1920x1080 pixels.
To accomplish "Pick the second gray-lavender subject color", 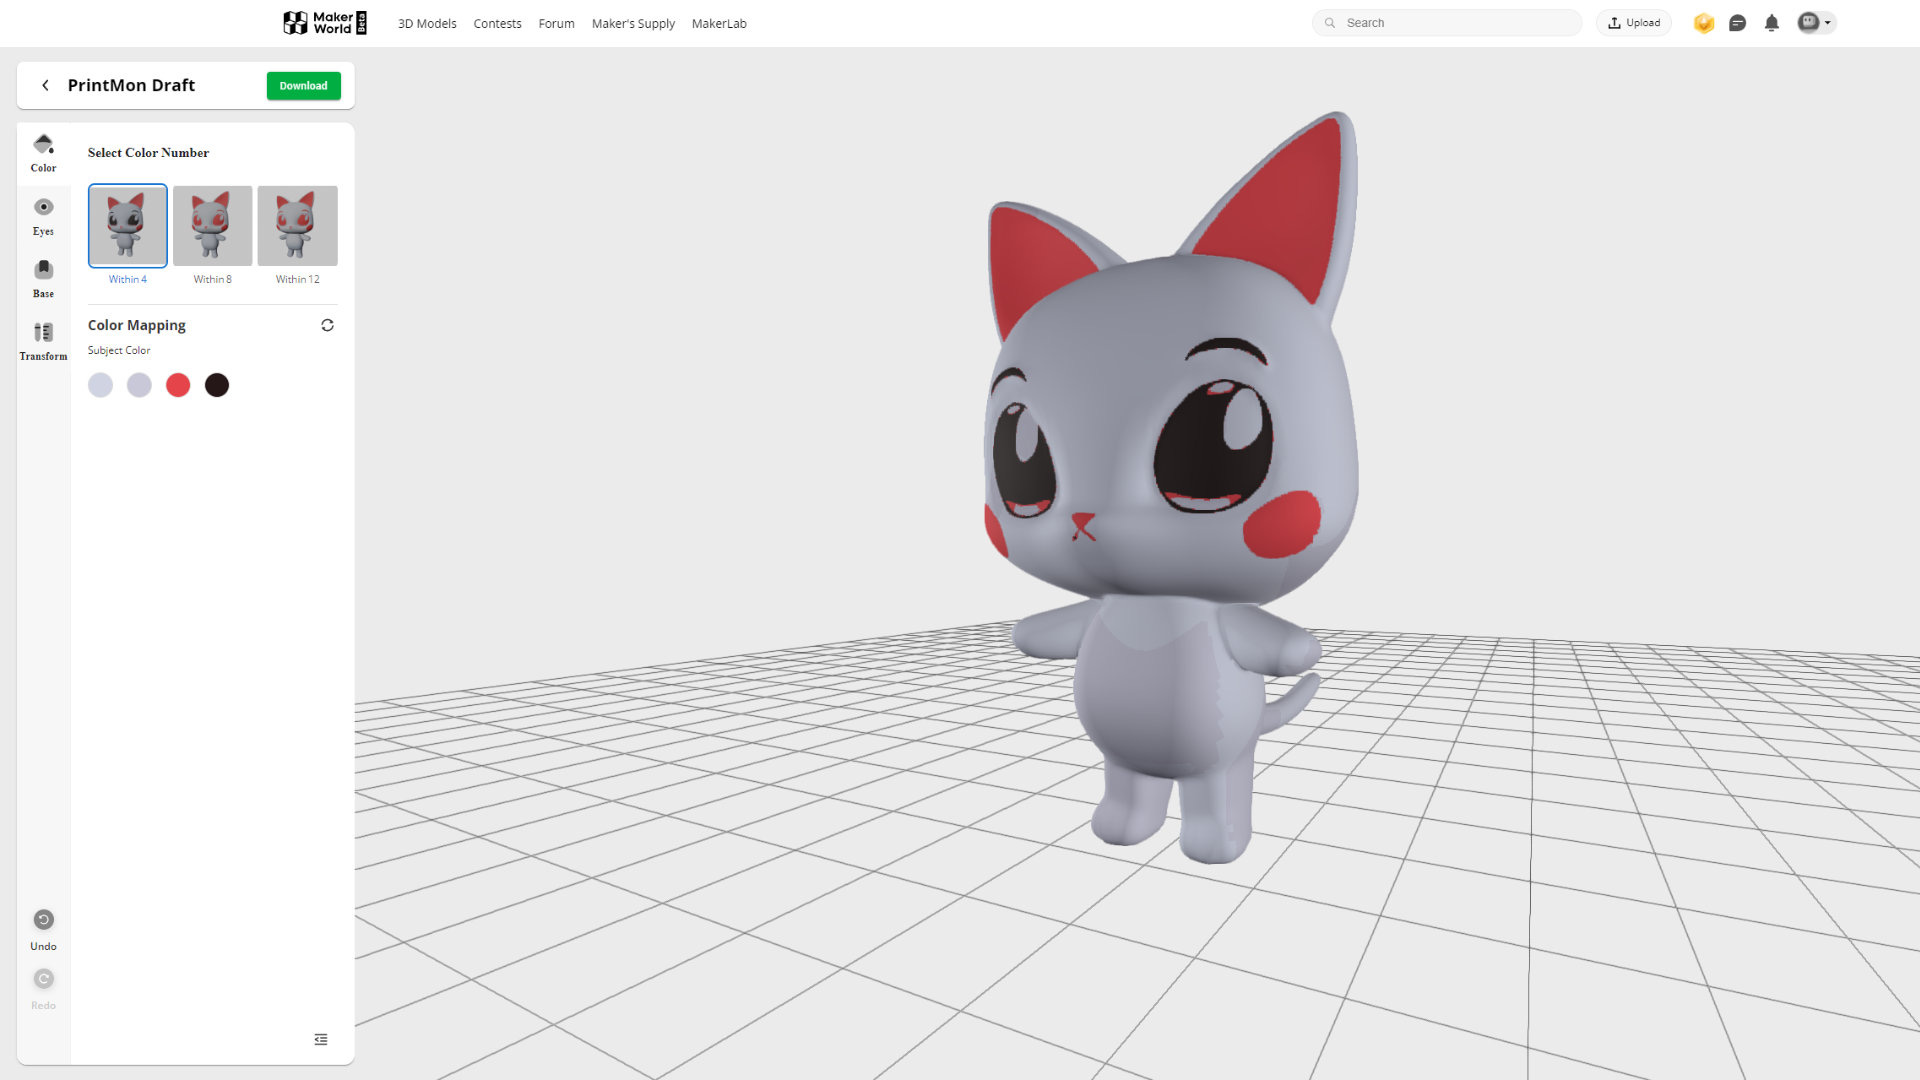I will (139, 385).
